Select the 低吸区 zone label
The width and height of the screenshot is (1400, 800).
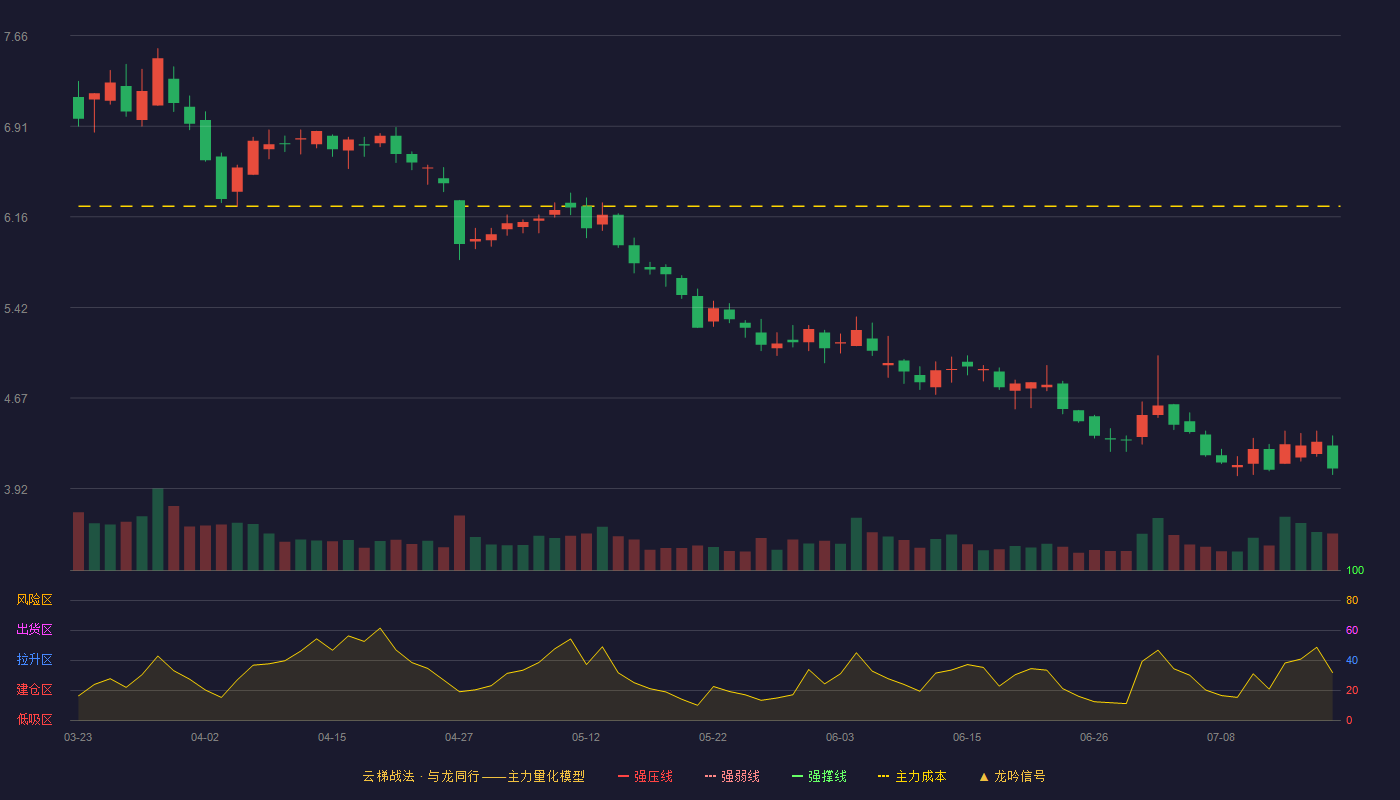pyautogui.click(x=35, y=719)
